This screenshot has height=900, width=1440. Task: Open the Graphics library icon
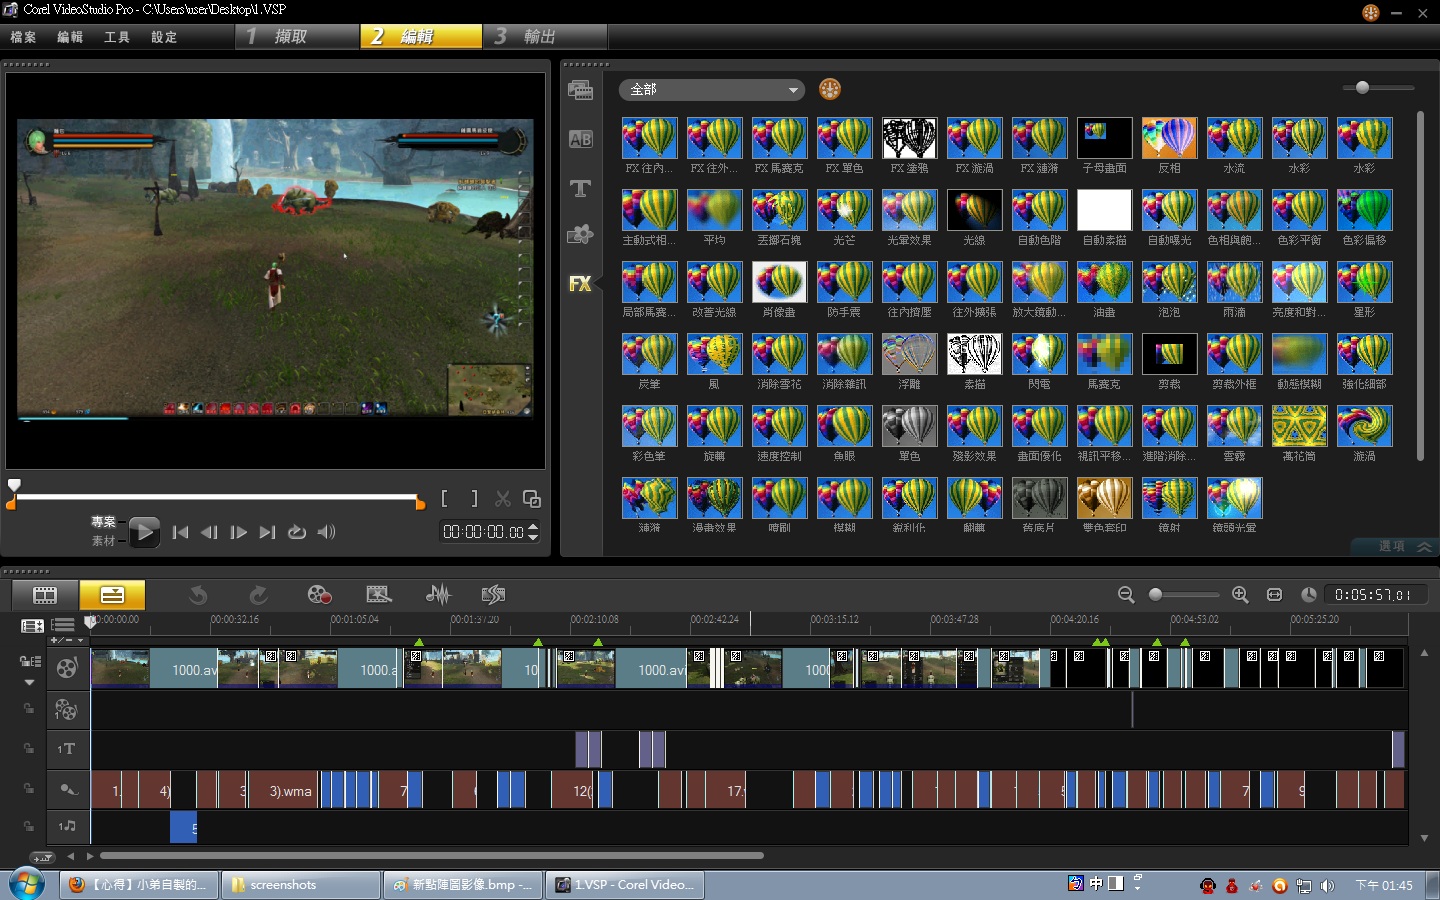tap(580, 235)
